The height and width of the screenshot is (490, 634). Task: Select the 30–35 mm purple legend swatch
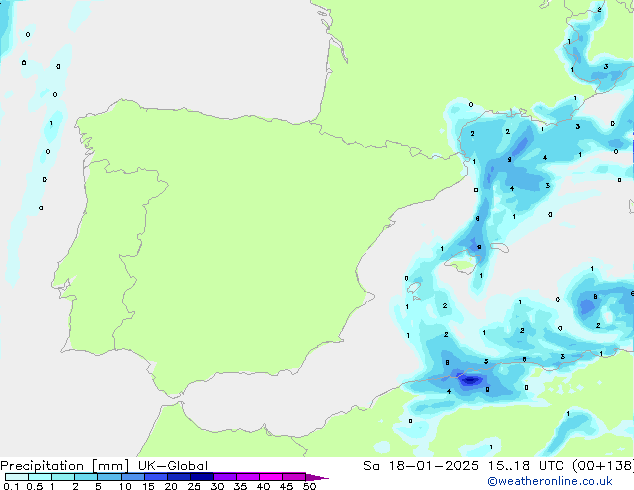point(224,477)
